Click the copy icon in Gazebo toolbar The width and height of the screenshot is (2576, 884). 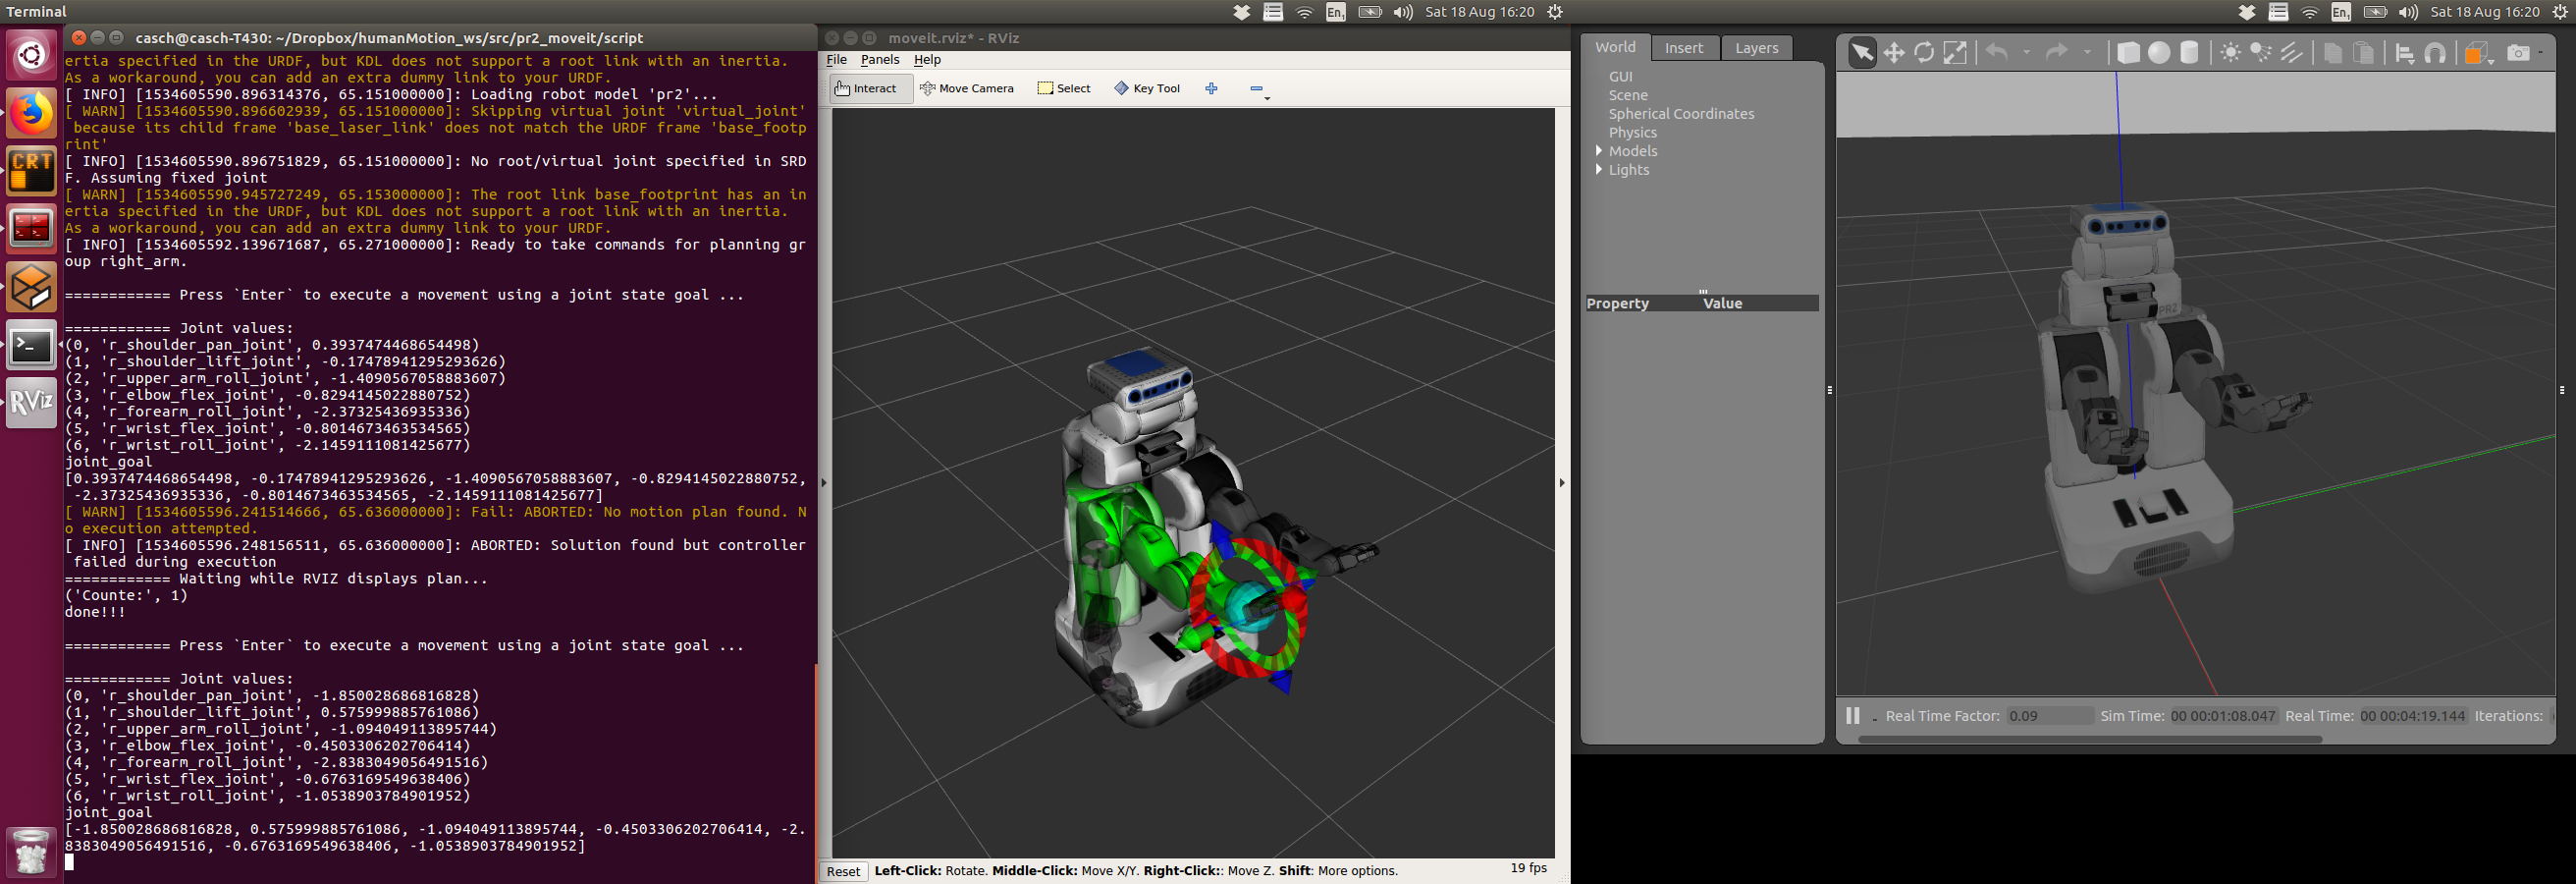click(x=2333, y=53)
